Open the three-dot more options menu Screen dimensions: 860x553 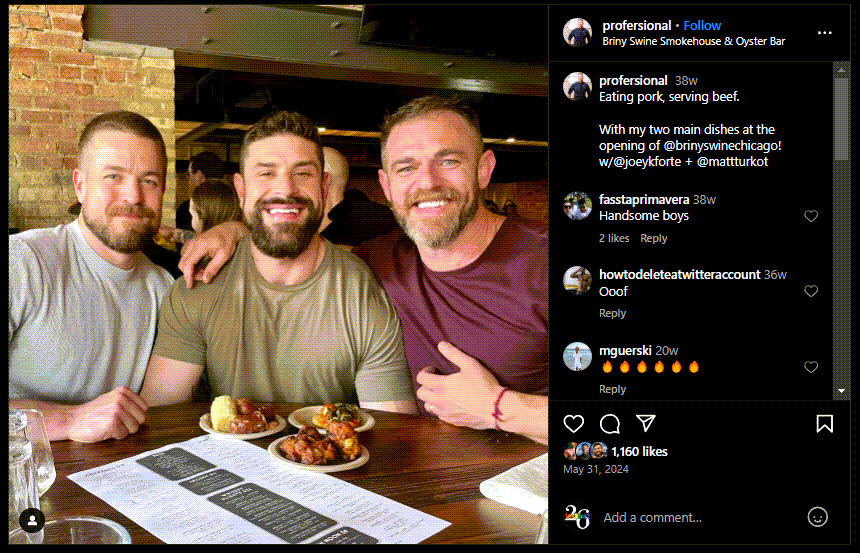pos(824,33)
